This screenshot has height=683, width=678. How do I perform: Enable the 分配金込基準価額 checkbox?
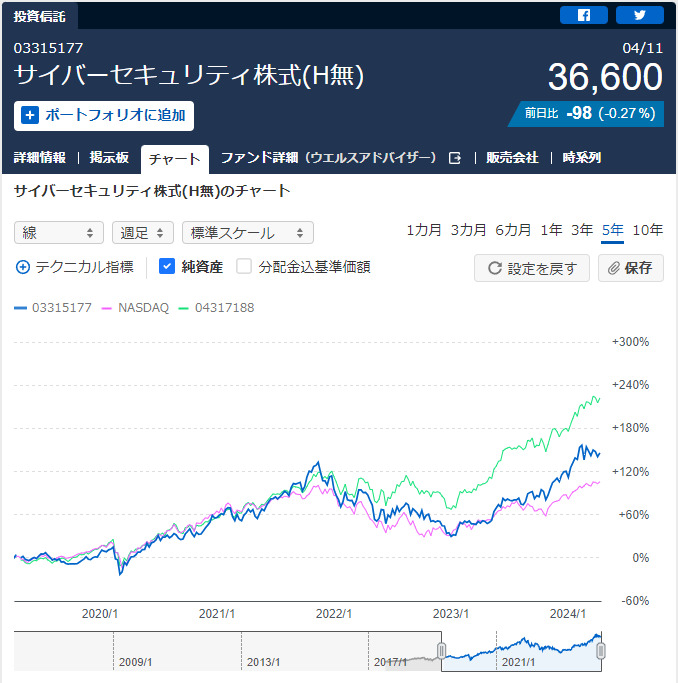tap(244, 267)
